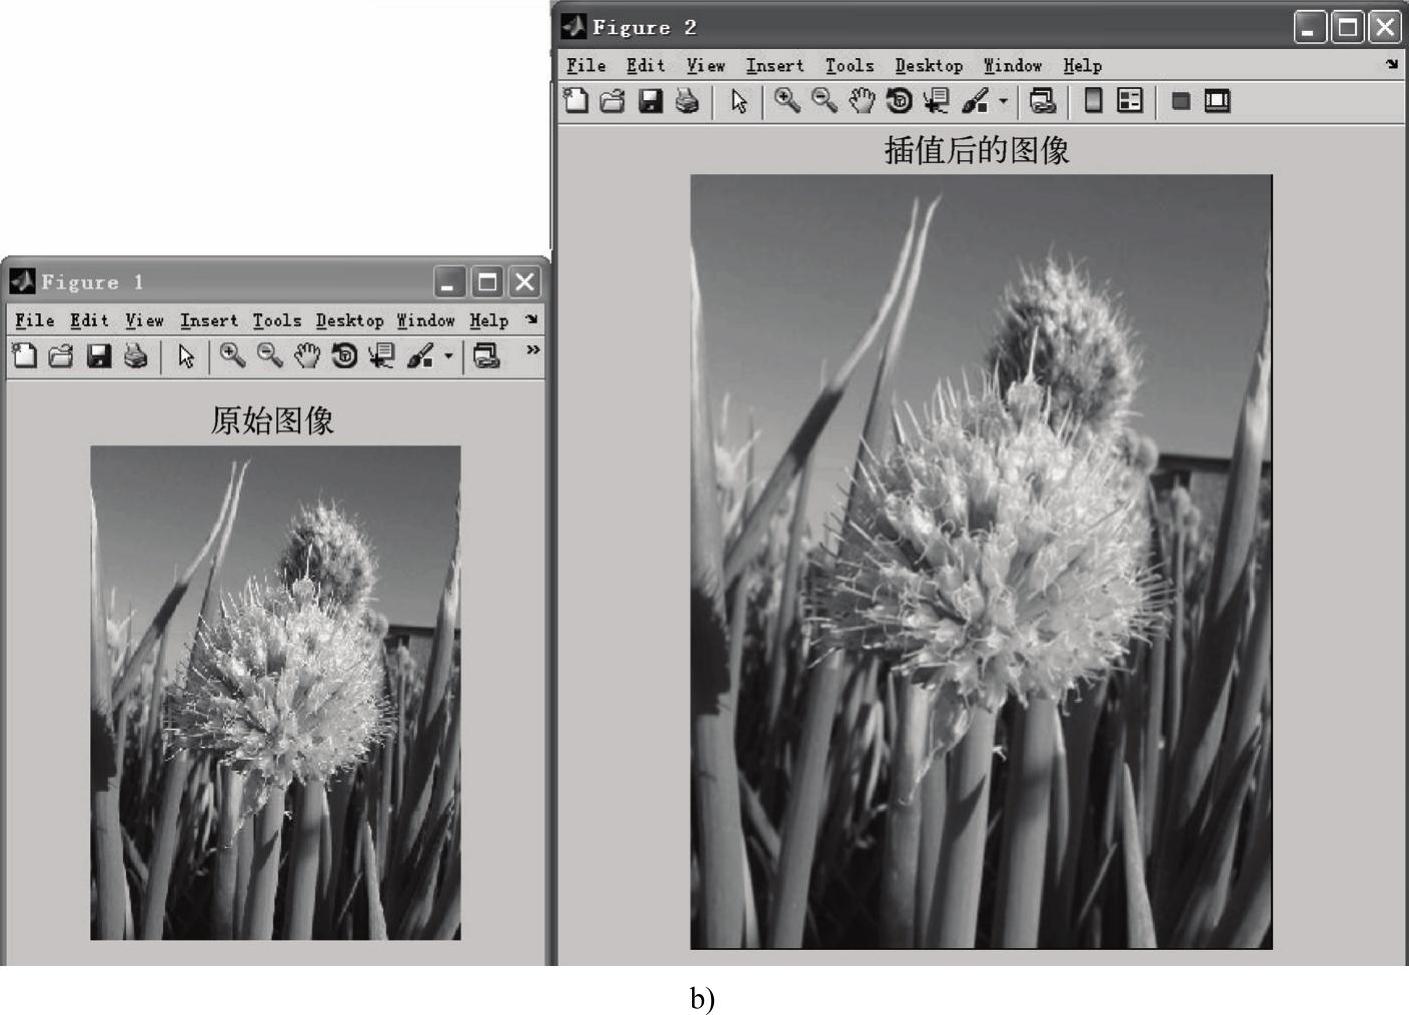Open Insert menu in Figure 1
The image size is (1409, 1015).
209,320
